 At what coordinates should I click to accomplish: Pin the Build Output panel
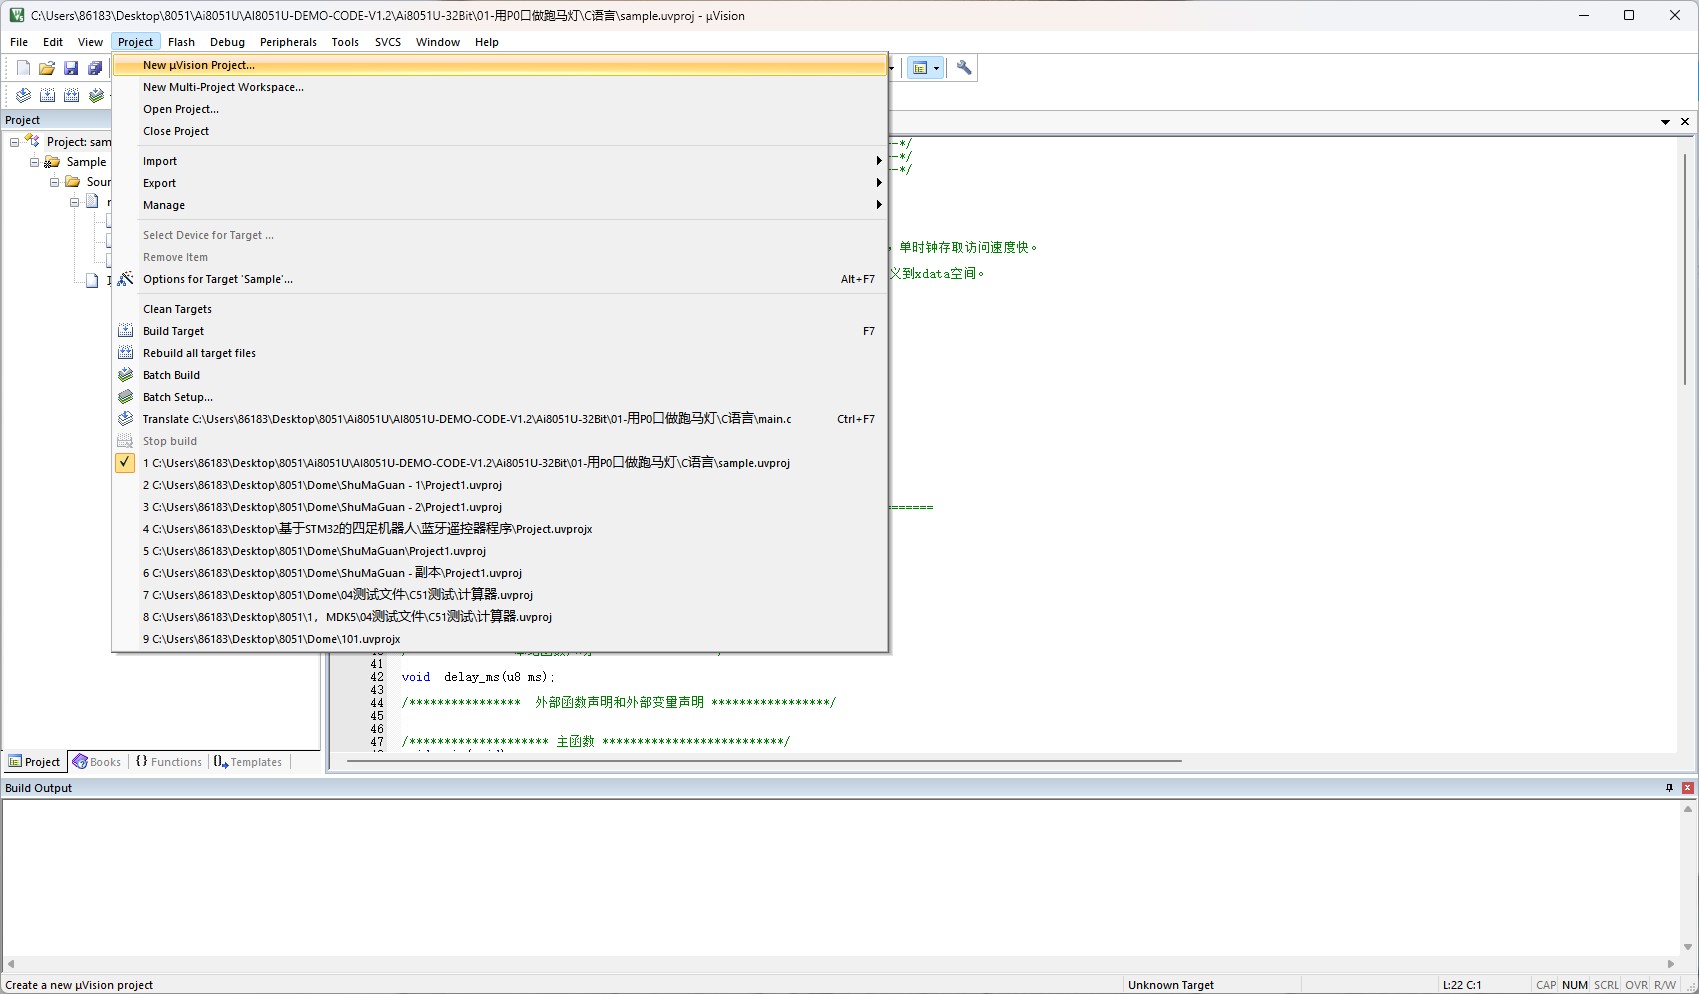(1669, 788)
